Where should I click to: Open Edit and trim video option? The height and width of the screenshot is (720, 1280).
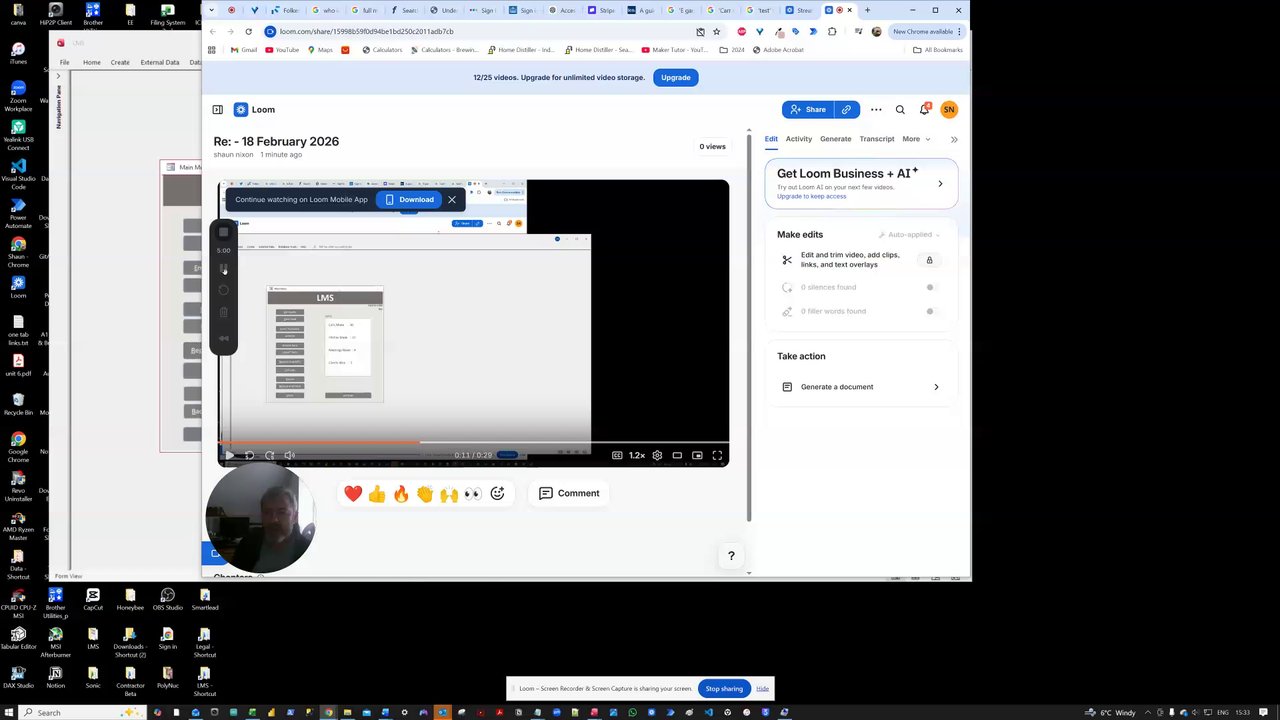(861, 260)
